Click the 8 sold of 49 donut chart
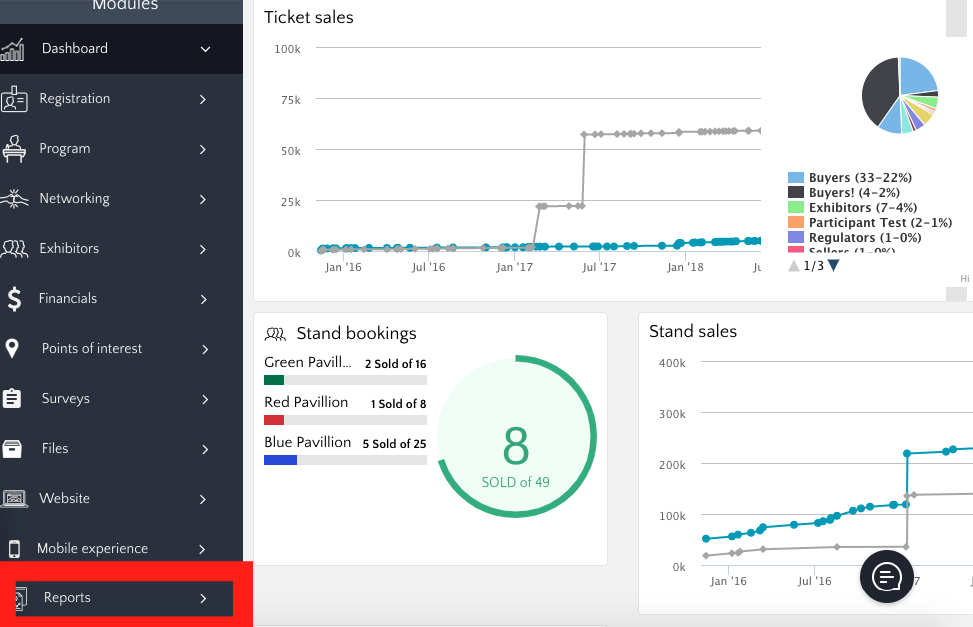 coord(516,448)
